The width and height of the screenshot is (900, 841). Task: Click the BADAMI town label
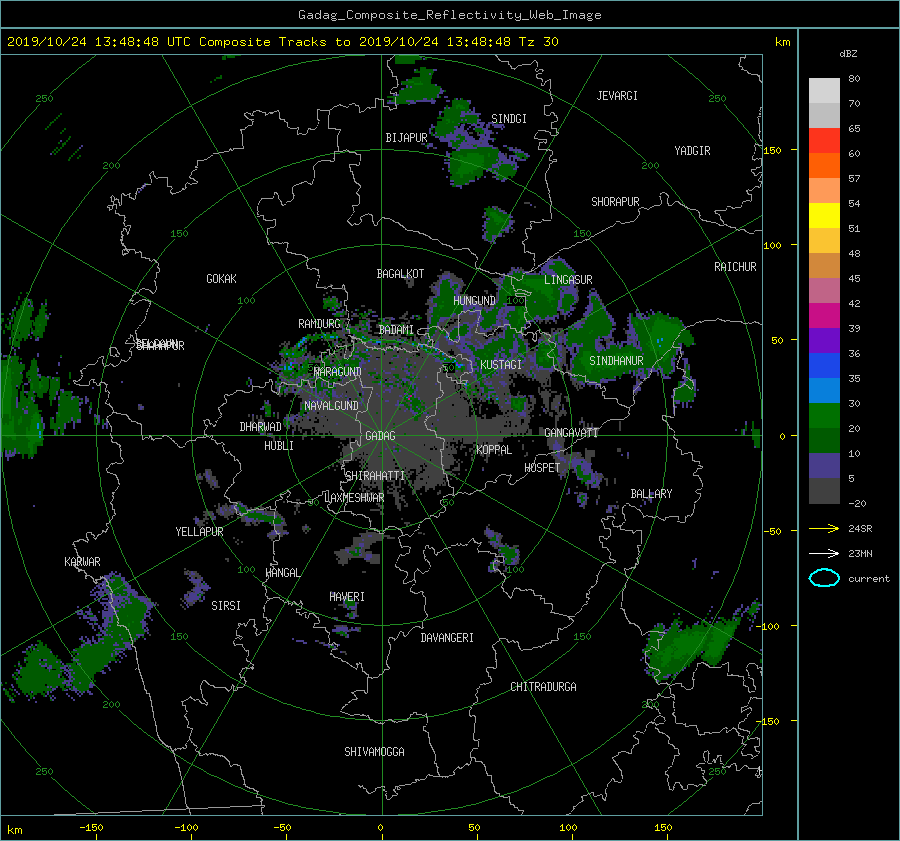tap(396, 330)
